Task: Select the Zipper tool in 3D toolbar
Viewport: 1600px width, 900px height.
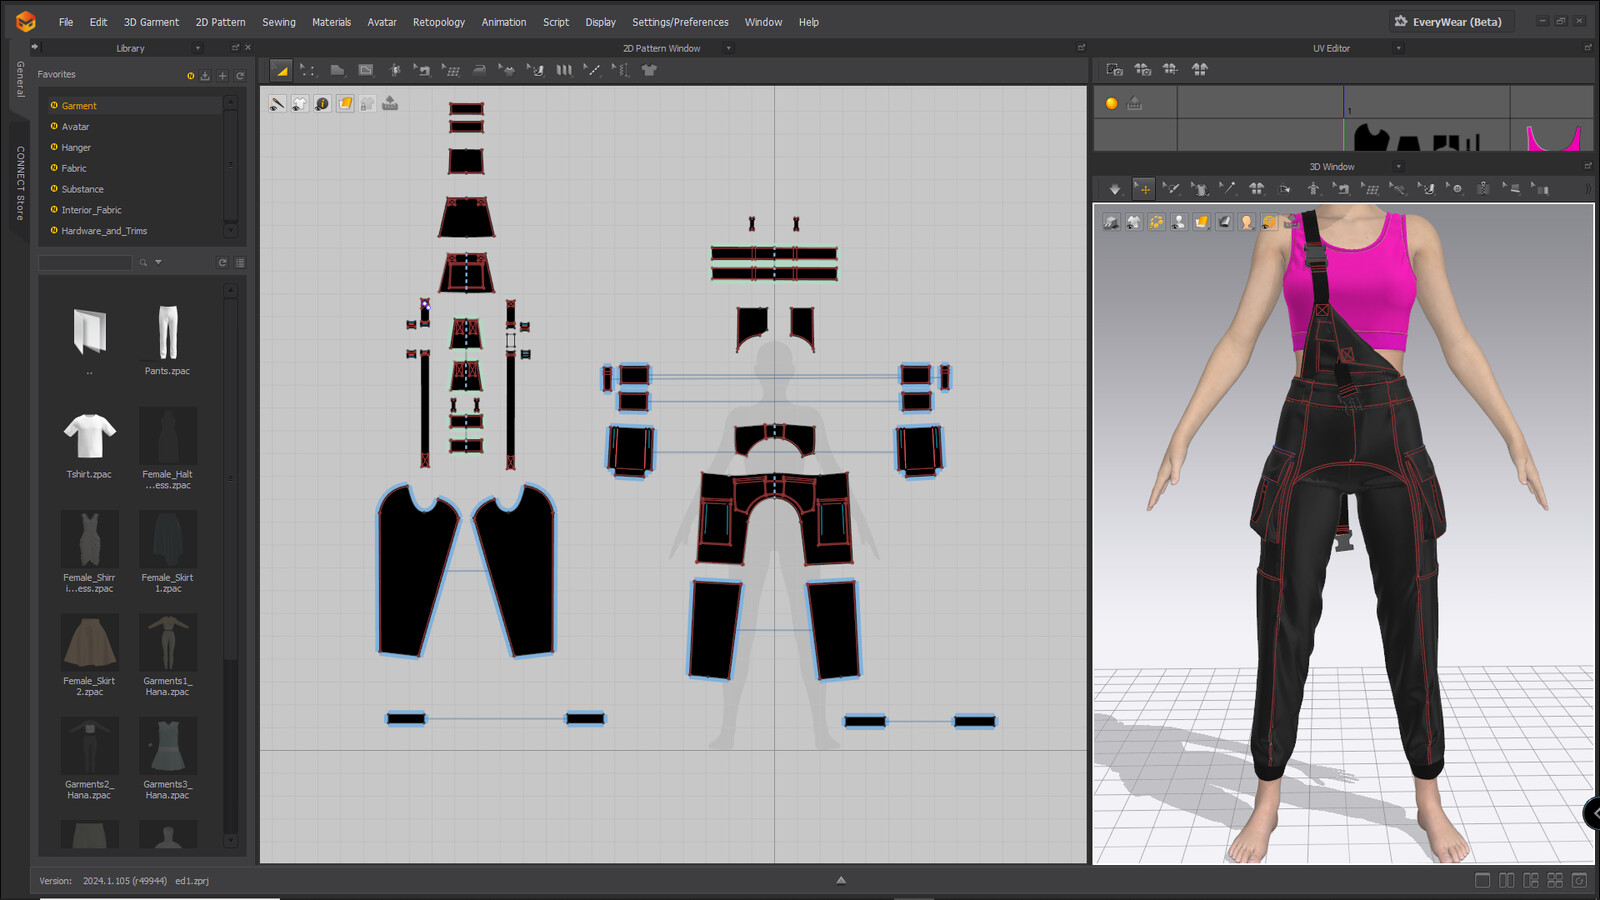Action: point(1484,188)
